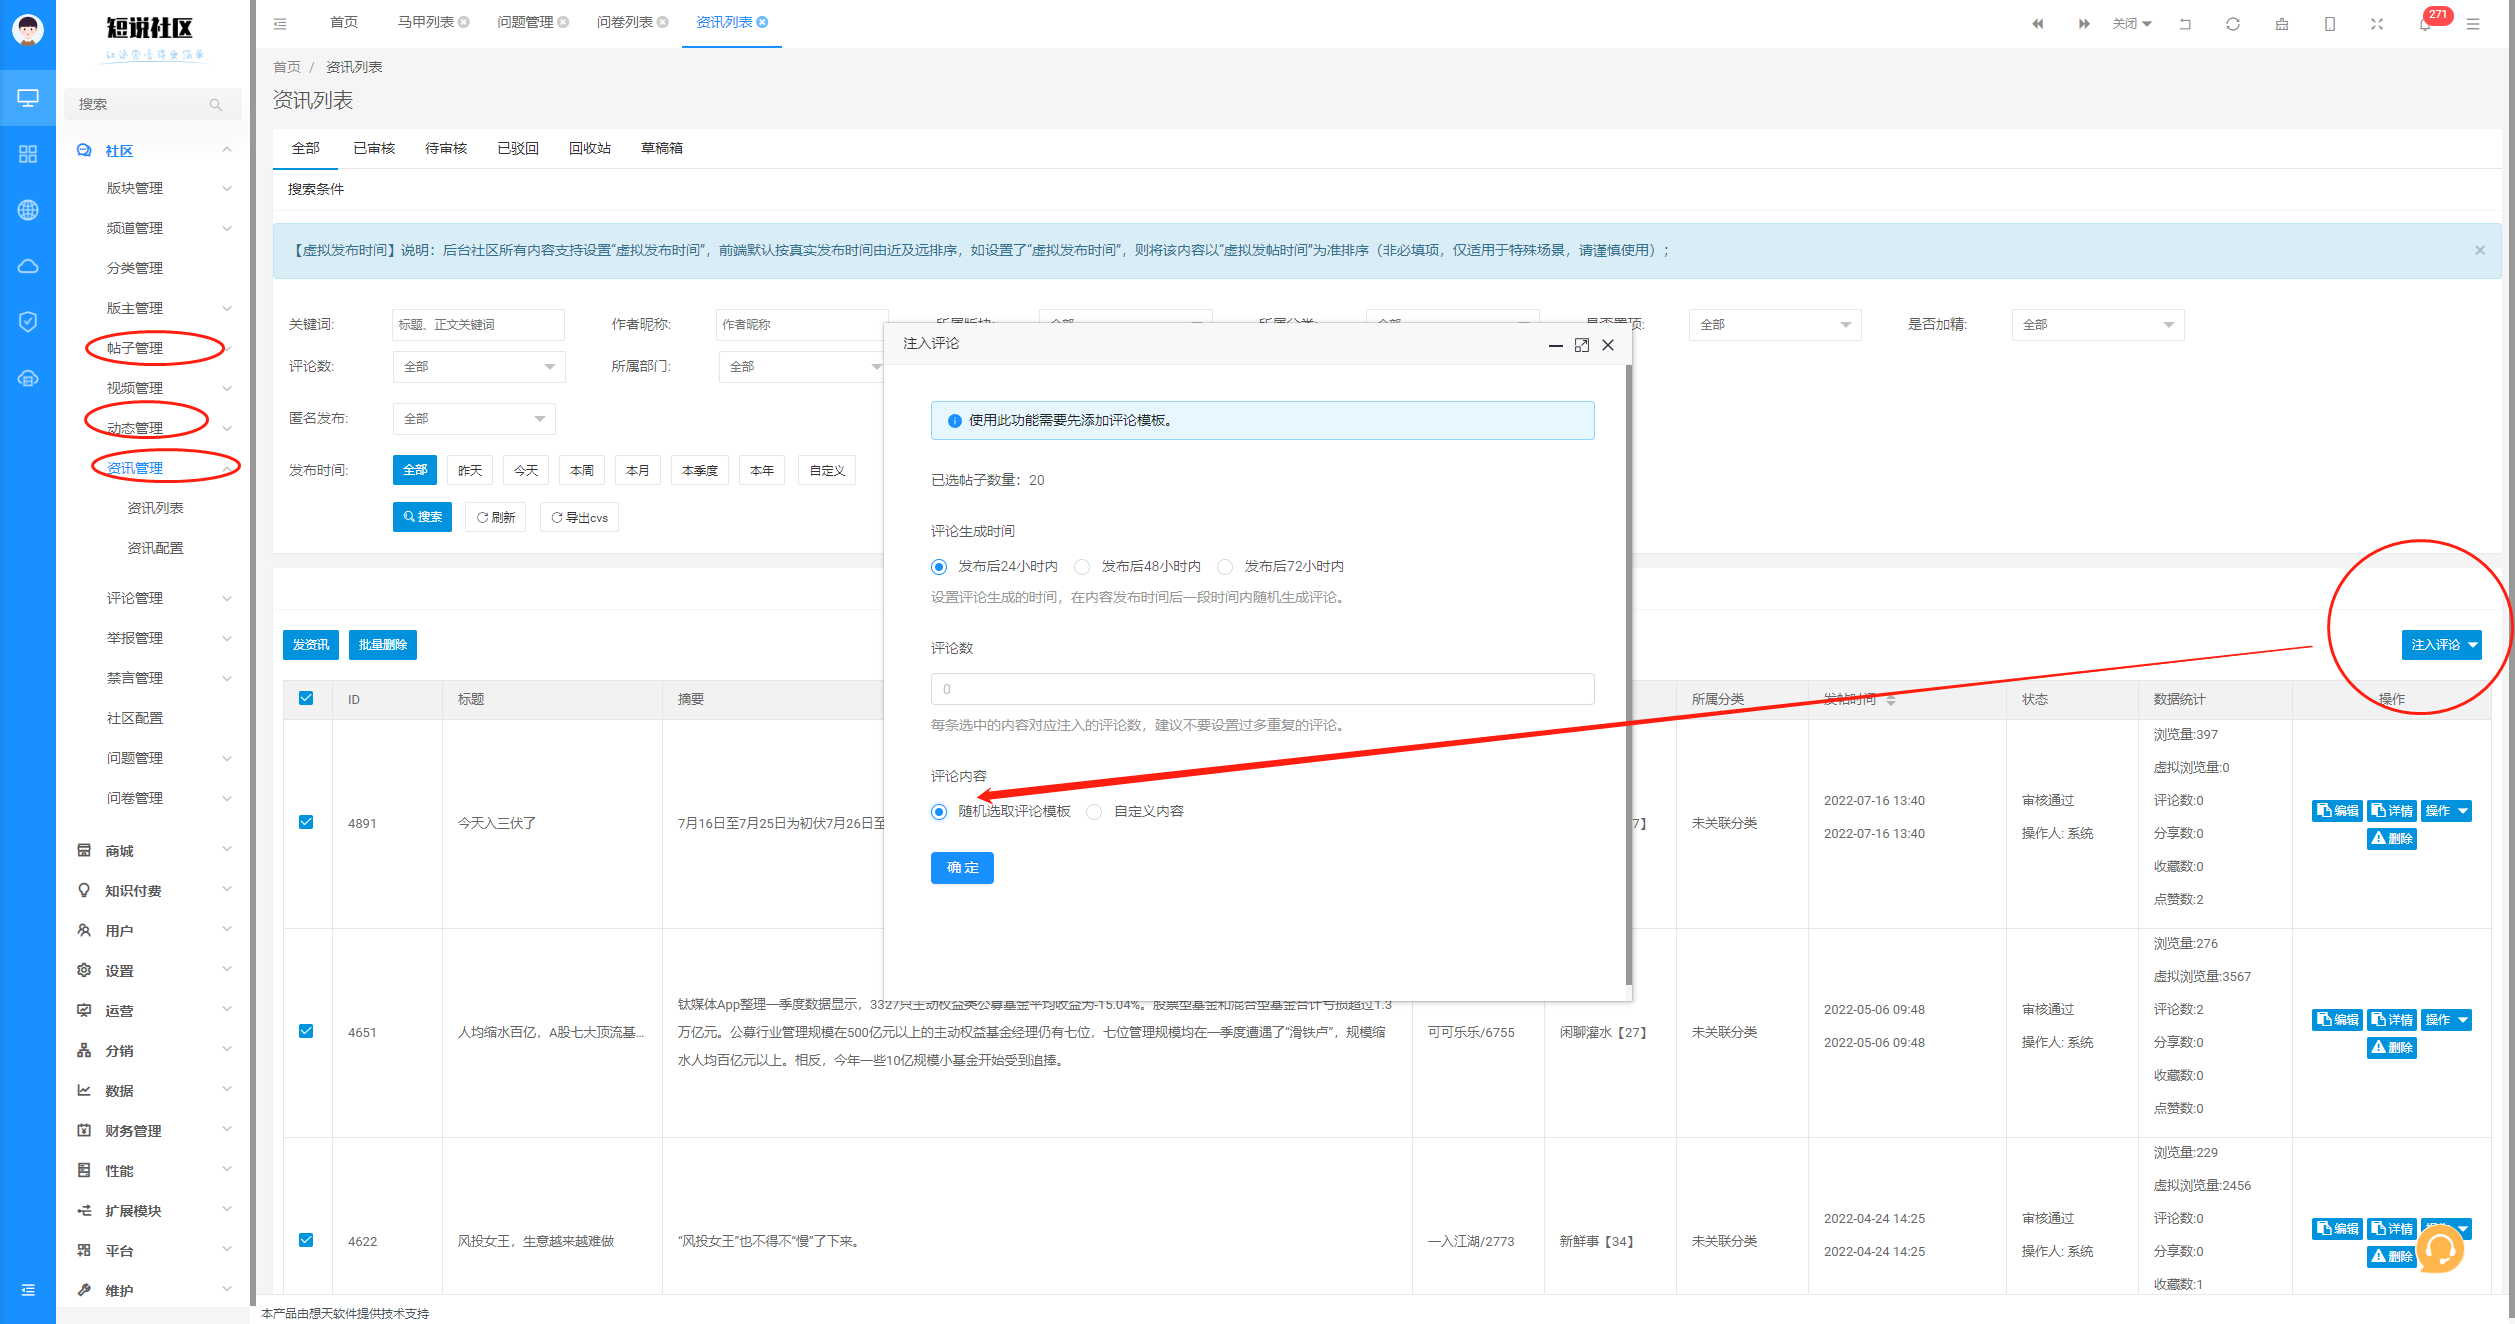2515x1324 pixels.
Task: Open the 首页 top tab
Action: [344, 22]
